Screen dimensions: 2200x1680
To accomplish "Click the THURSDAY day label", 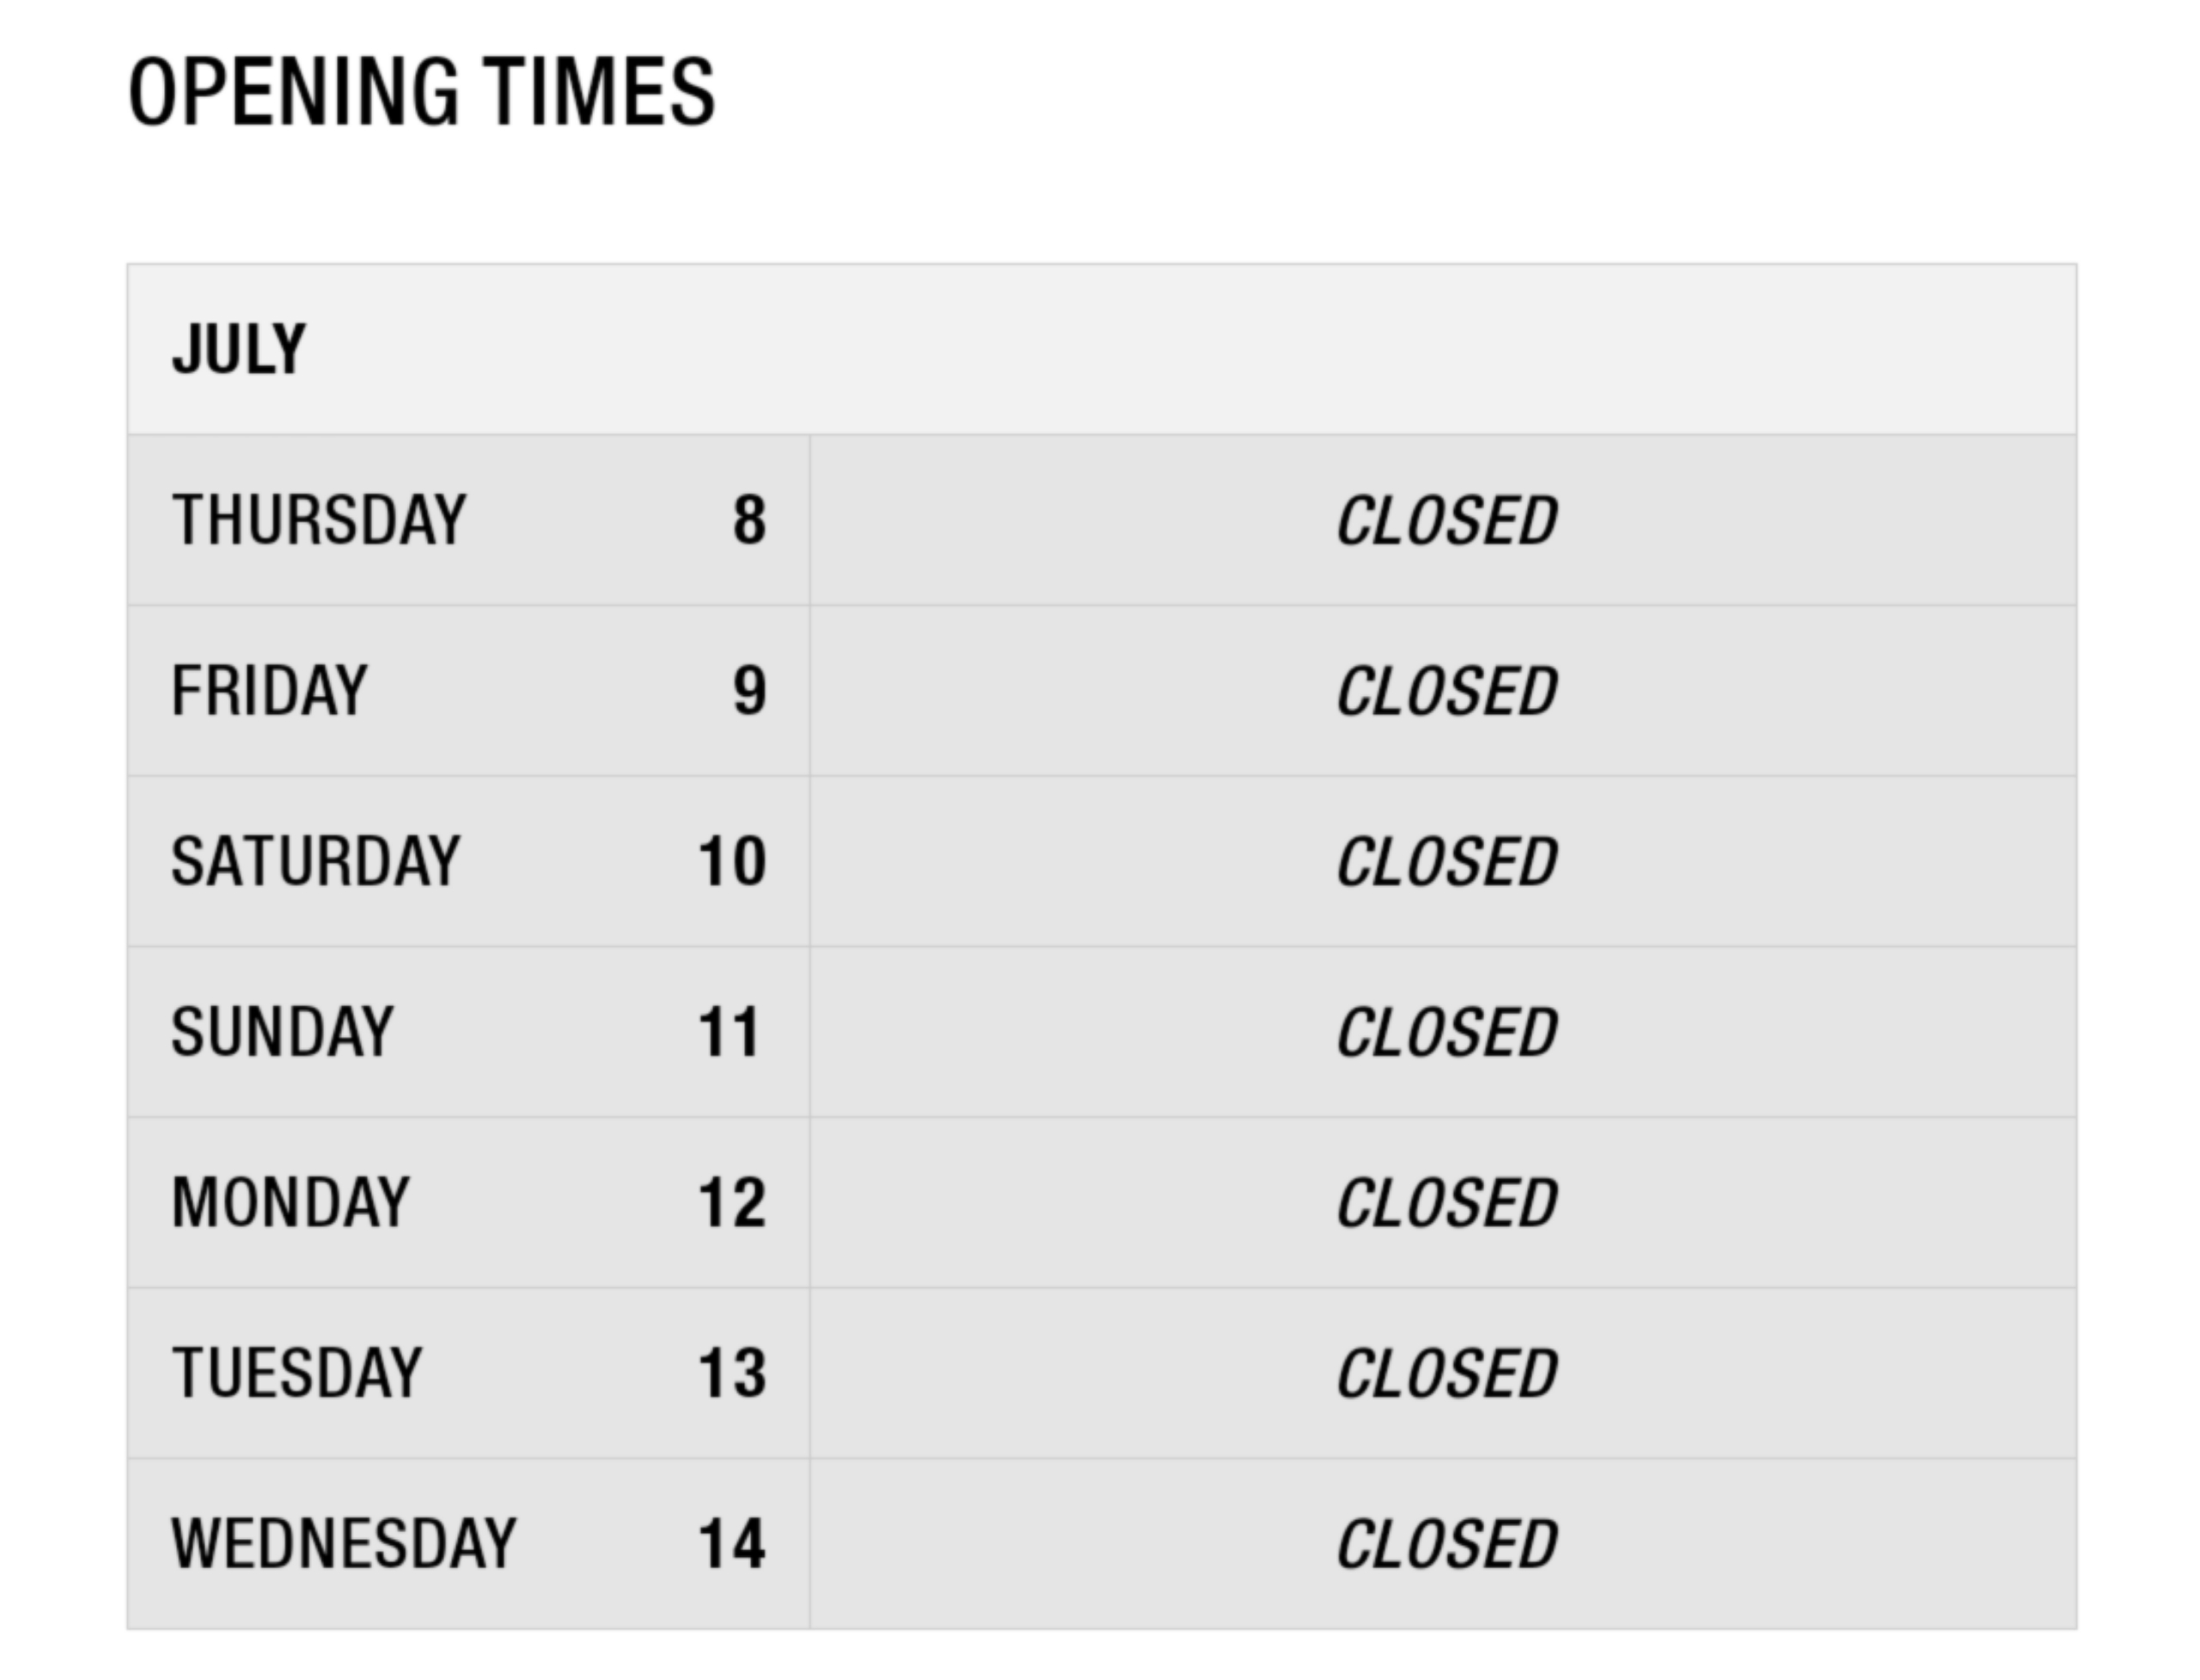I will pyautogui.click(x=319, y=520).
